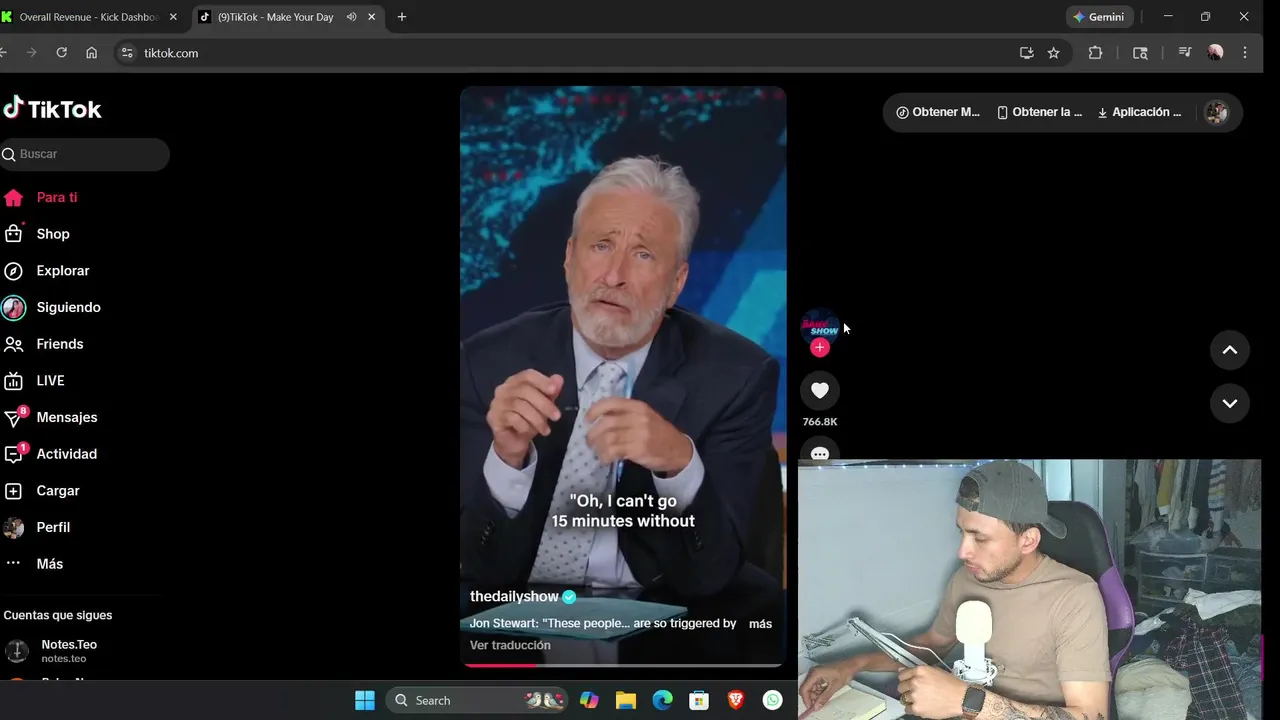The width and height of the screenshot is (1280, 720).
Task: Reload the TikTok page
Action: coord(61,53)
